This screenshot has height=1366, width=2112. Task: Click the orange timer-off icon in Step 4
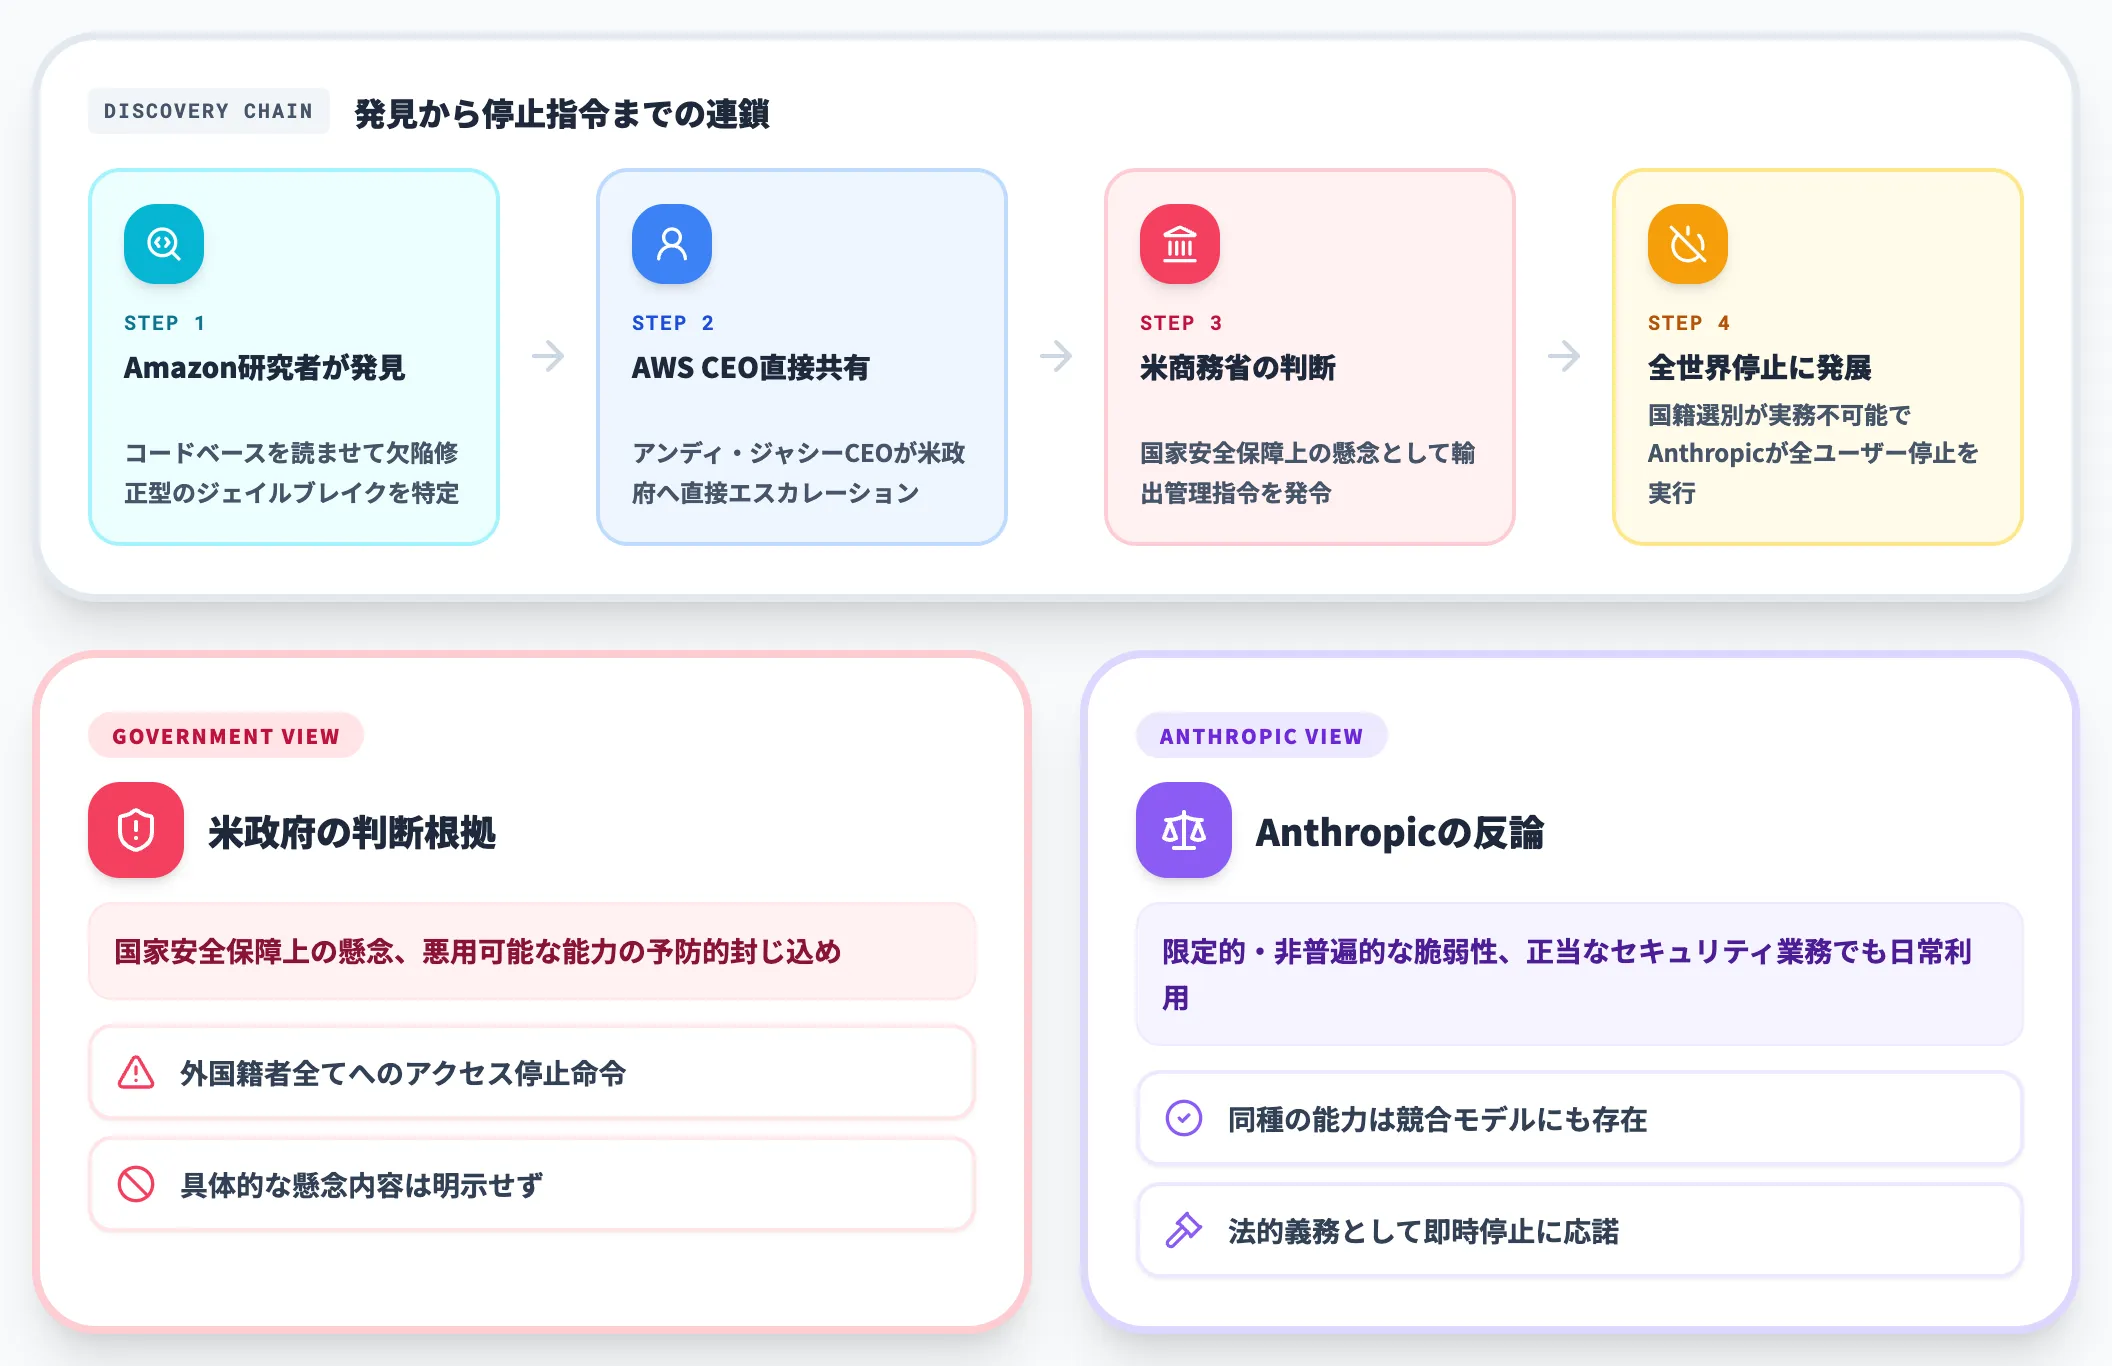[x=1688, y=244]
